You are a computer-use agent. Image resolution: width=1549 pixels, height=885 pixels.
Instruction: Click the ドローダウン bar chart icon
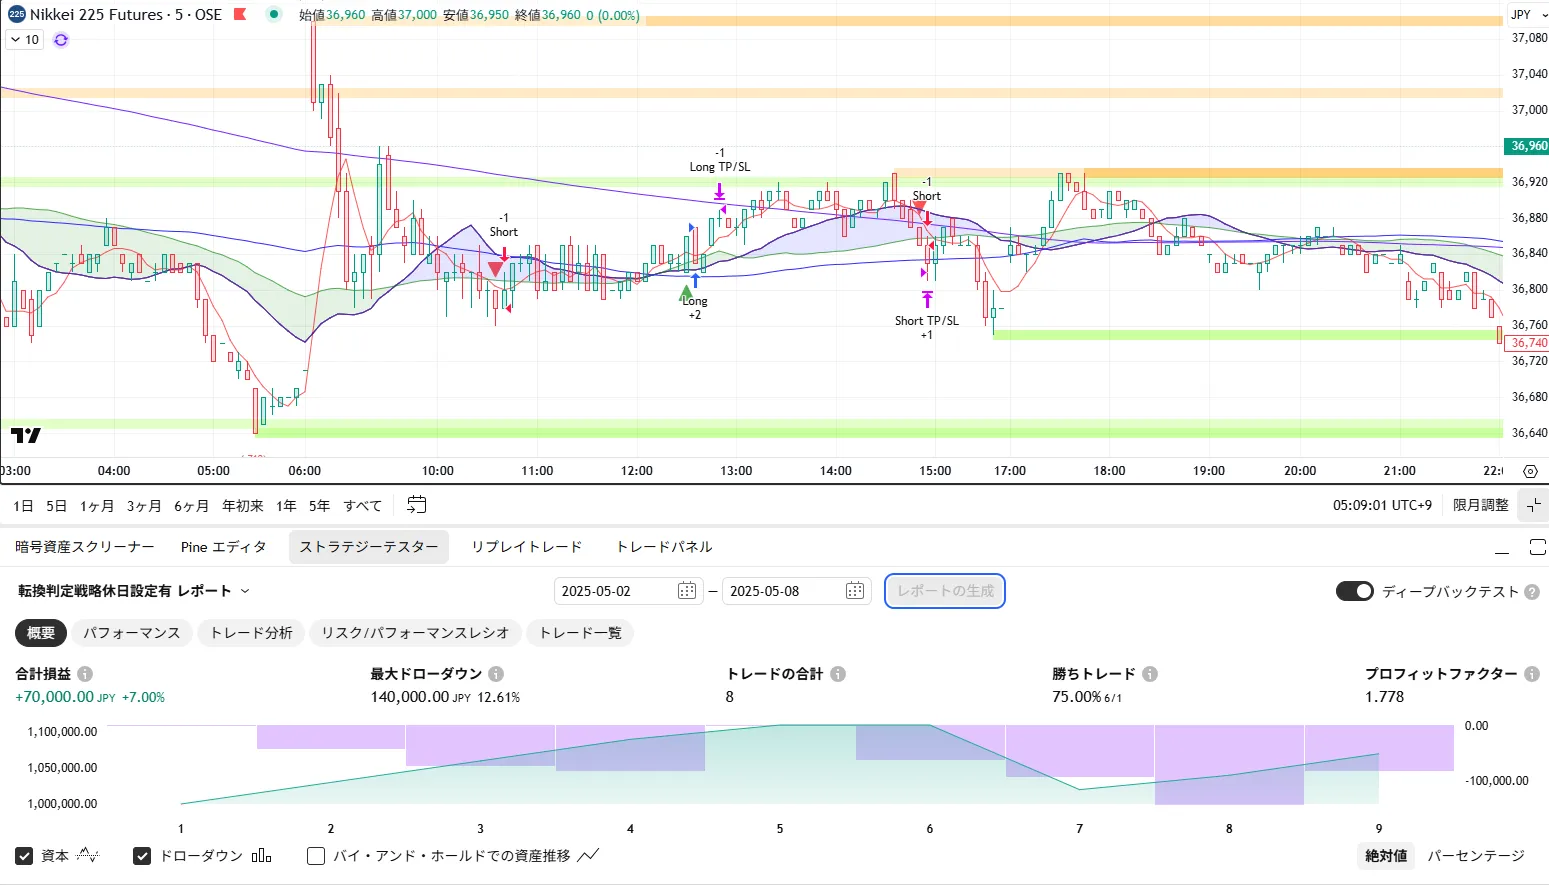point(261,855)
